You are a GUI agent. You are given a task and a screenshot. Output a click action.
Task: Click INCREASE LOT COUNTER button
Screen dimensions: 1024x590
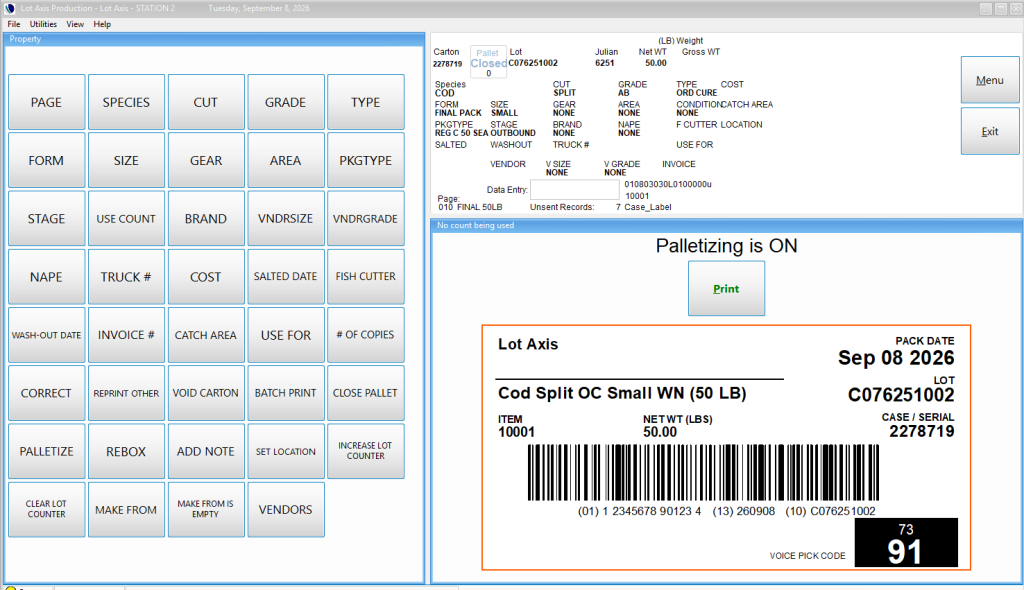(x=366, y=451)
